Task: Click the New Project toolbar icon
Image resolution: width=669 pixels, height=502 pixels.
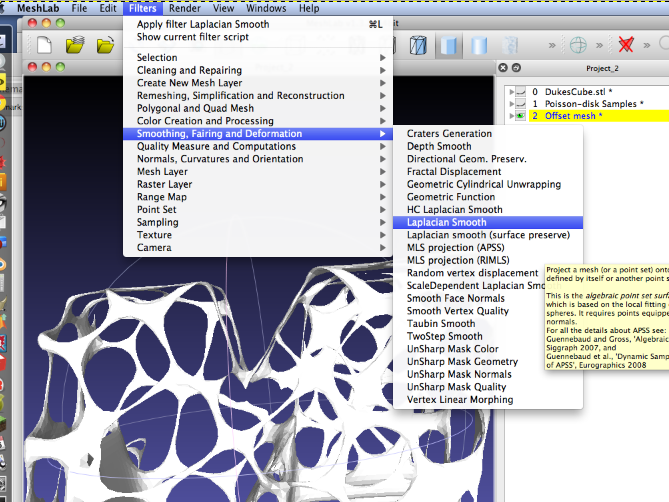Action: pos(44,45)
